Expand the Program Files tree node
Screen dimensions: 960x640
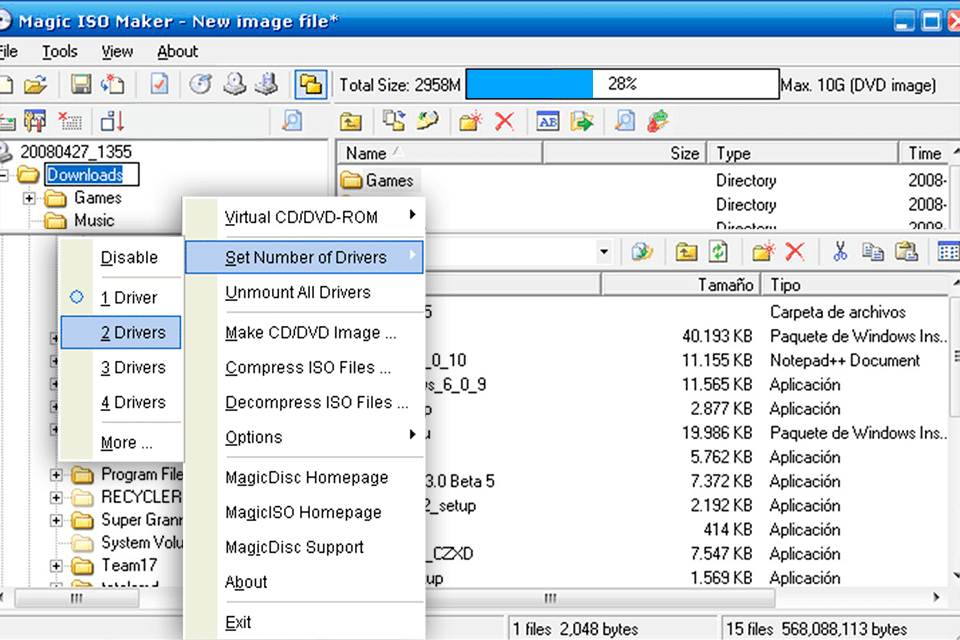[x=56, y=475]
